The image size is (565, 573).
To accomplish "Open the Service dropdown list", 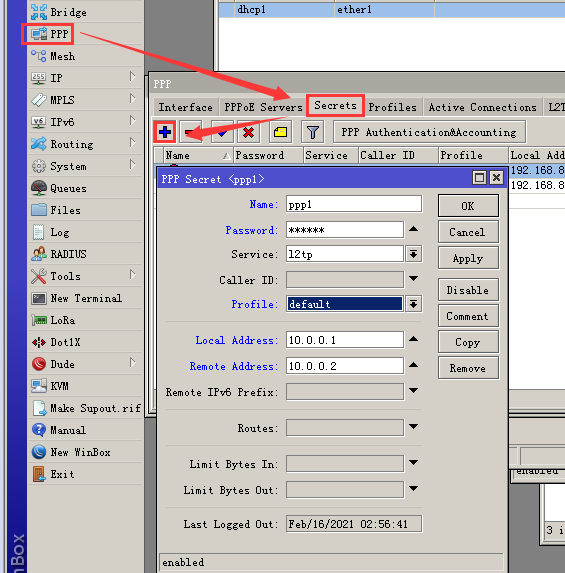I will point(413,254).
